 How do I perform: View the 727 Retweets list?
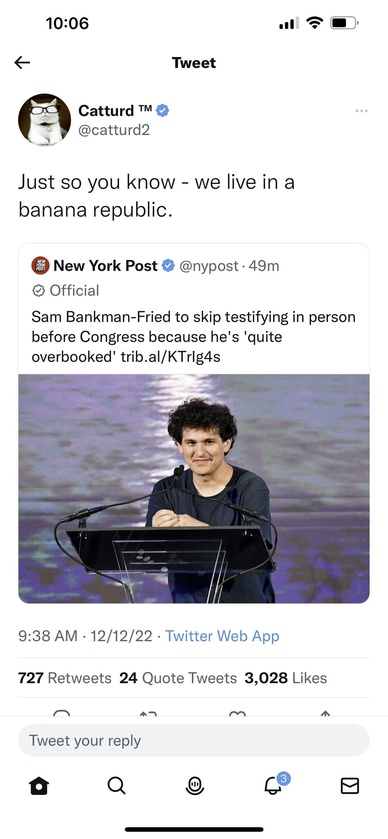pos(65,678)
